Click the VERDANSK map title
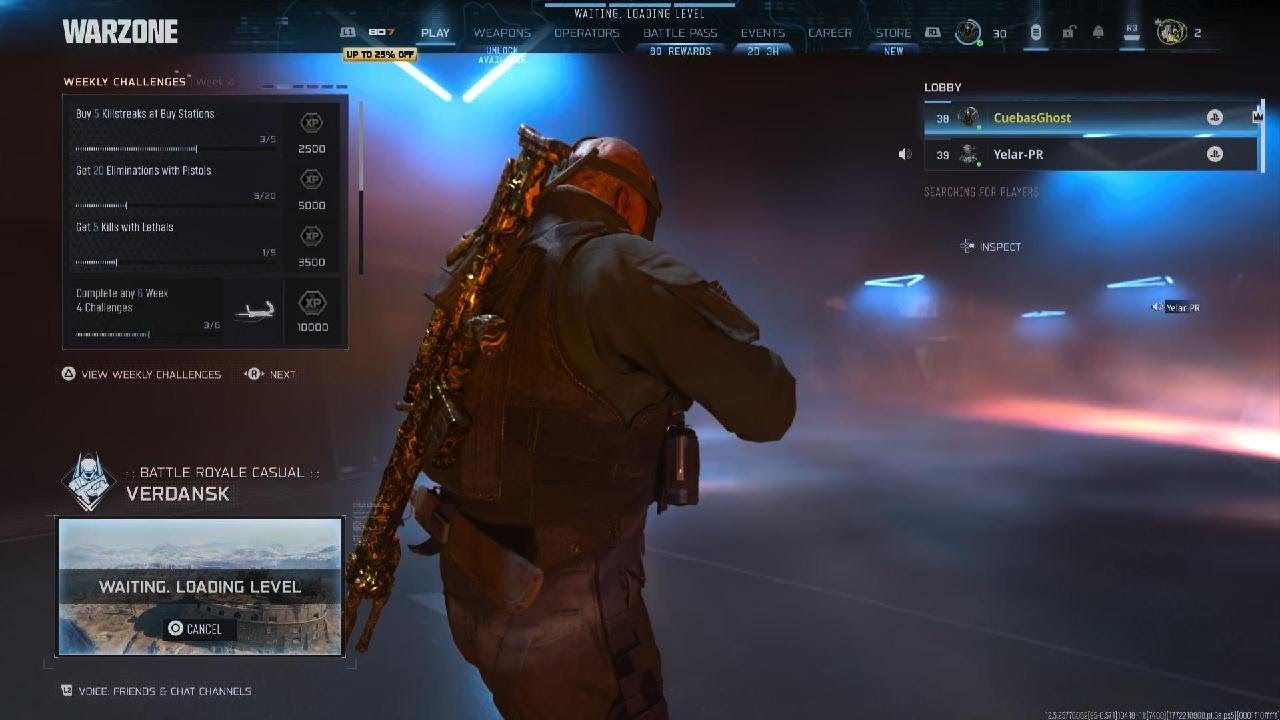 click(177, 494)
